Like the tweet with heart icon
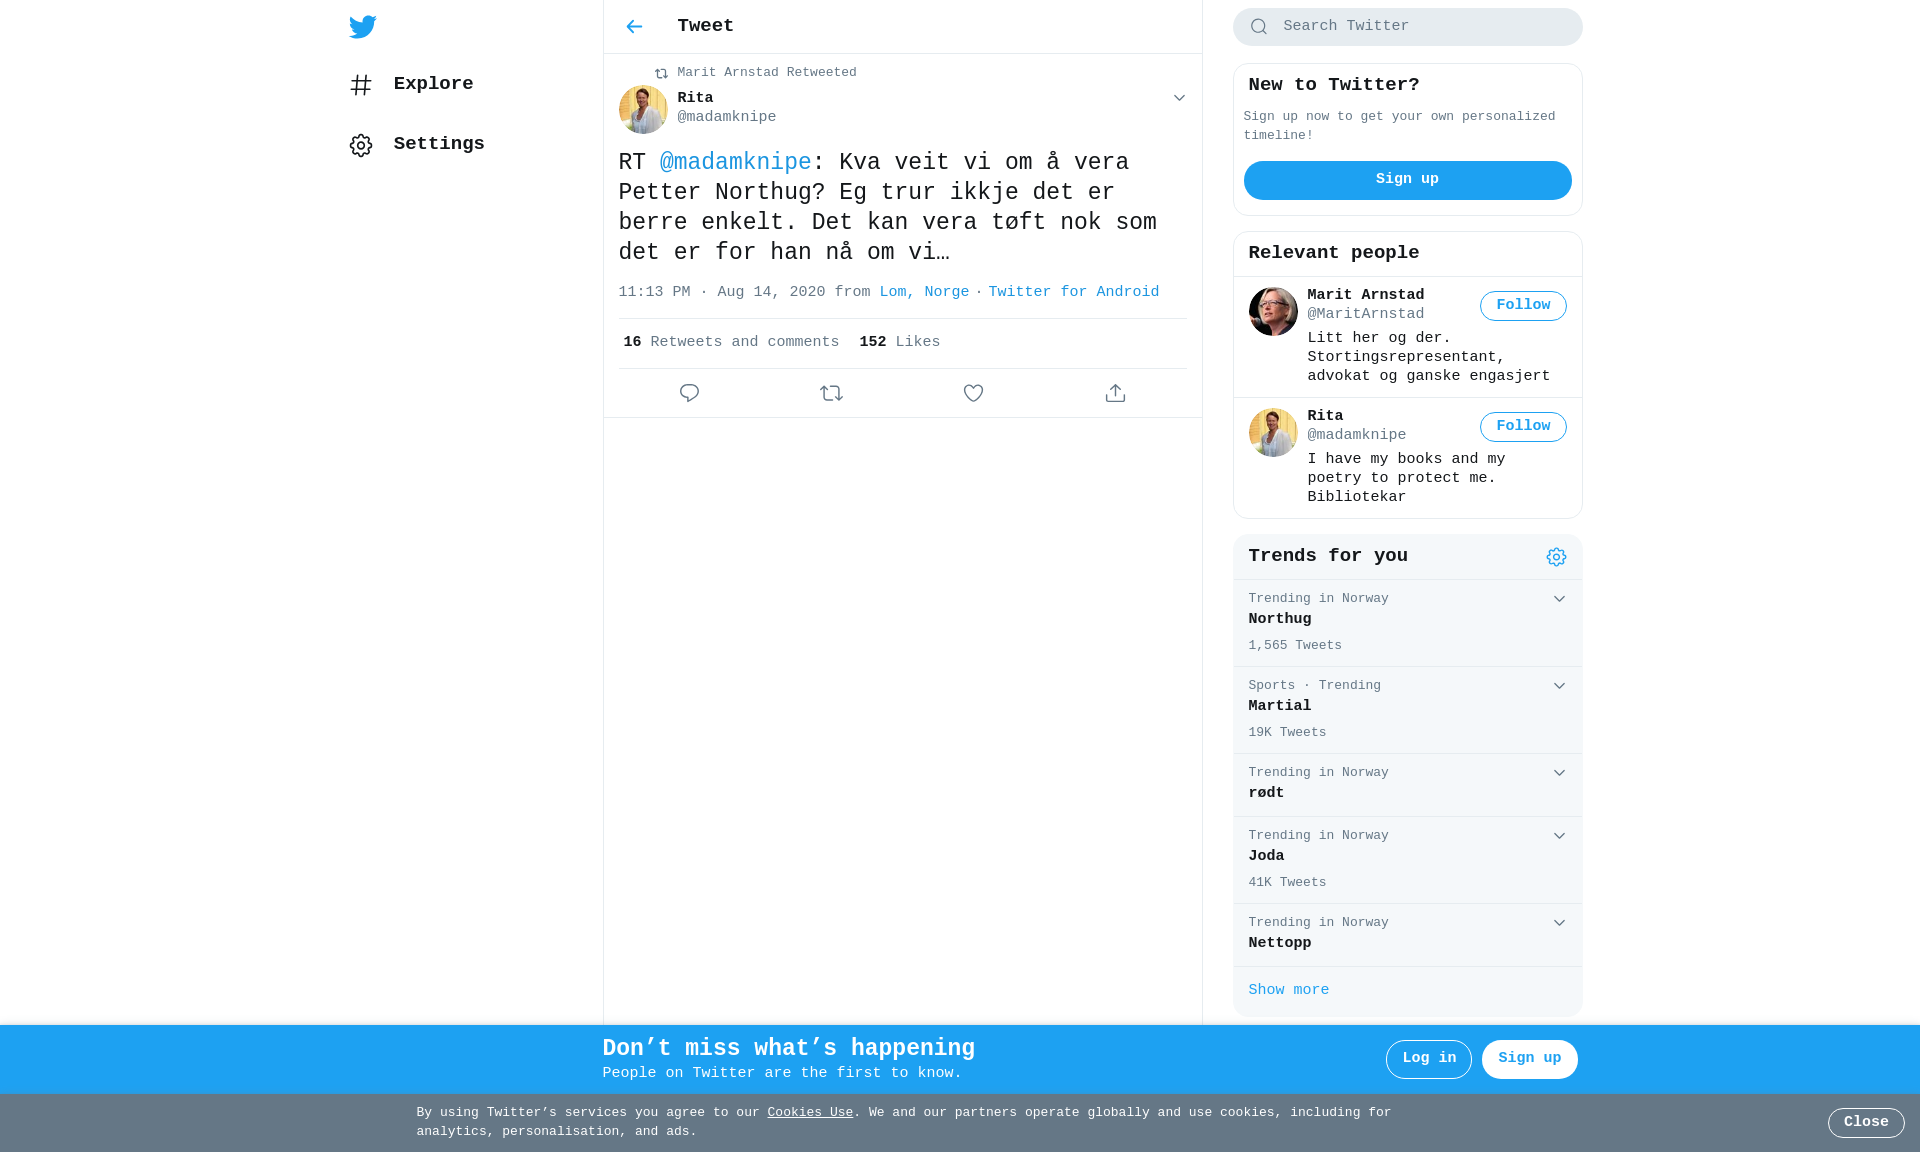Screen dimensions: 1920x1152 click(x=973, y=393)
